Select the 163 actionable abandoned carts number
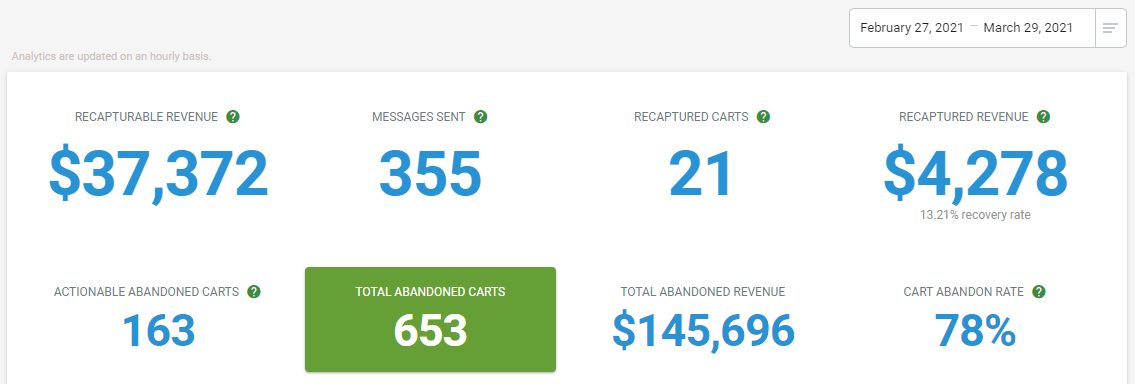Screen dimensions: 1135x384 [158, 330]
